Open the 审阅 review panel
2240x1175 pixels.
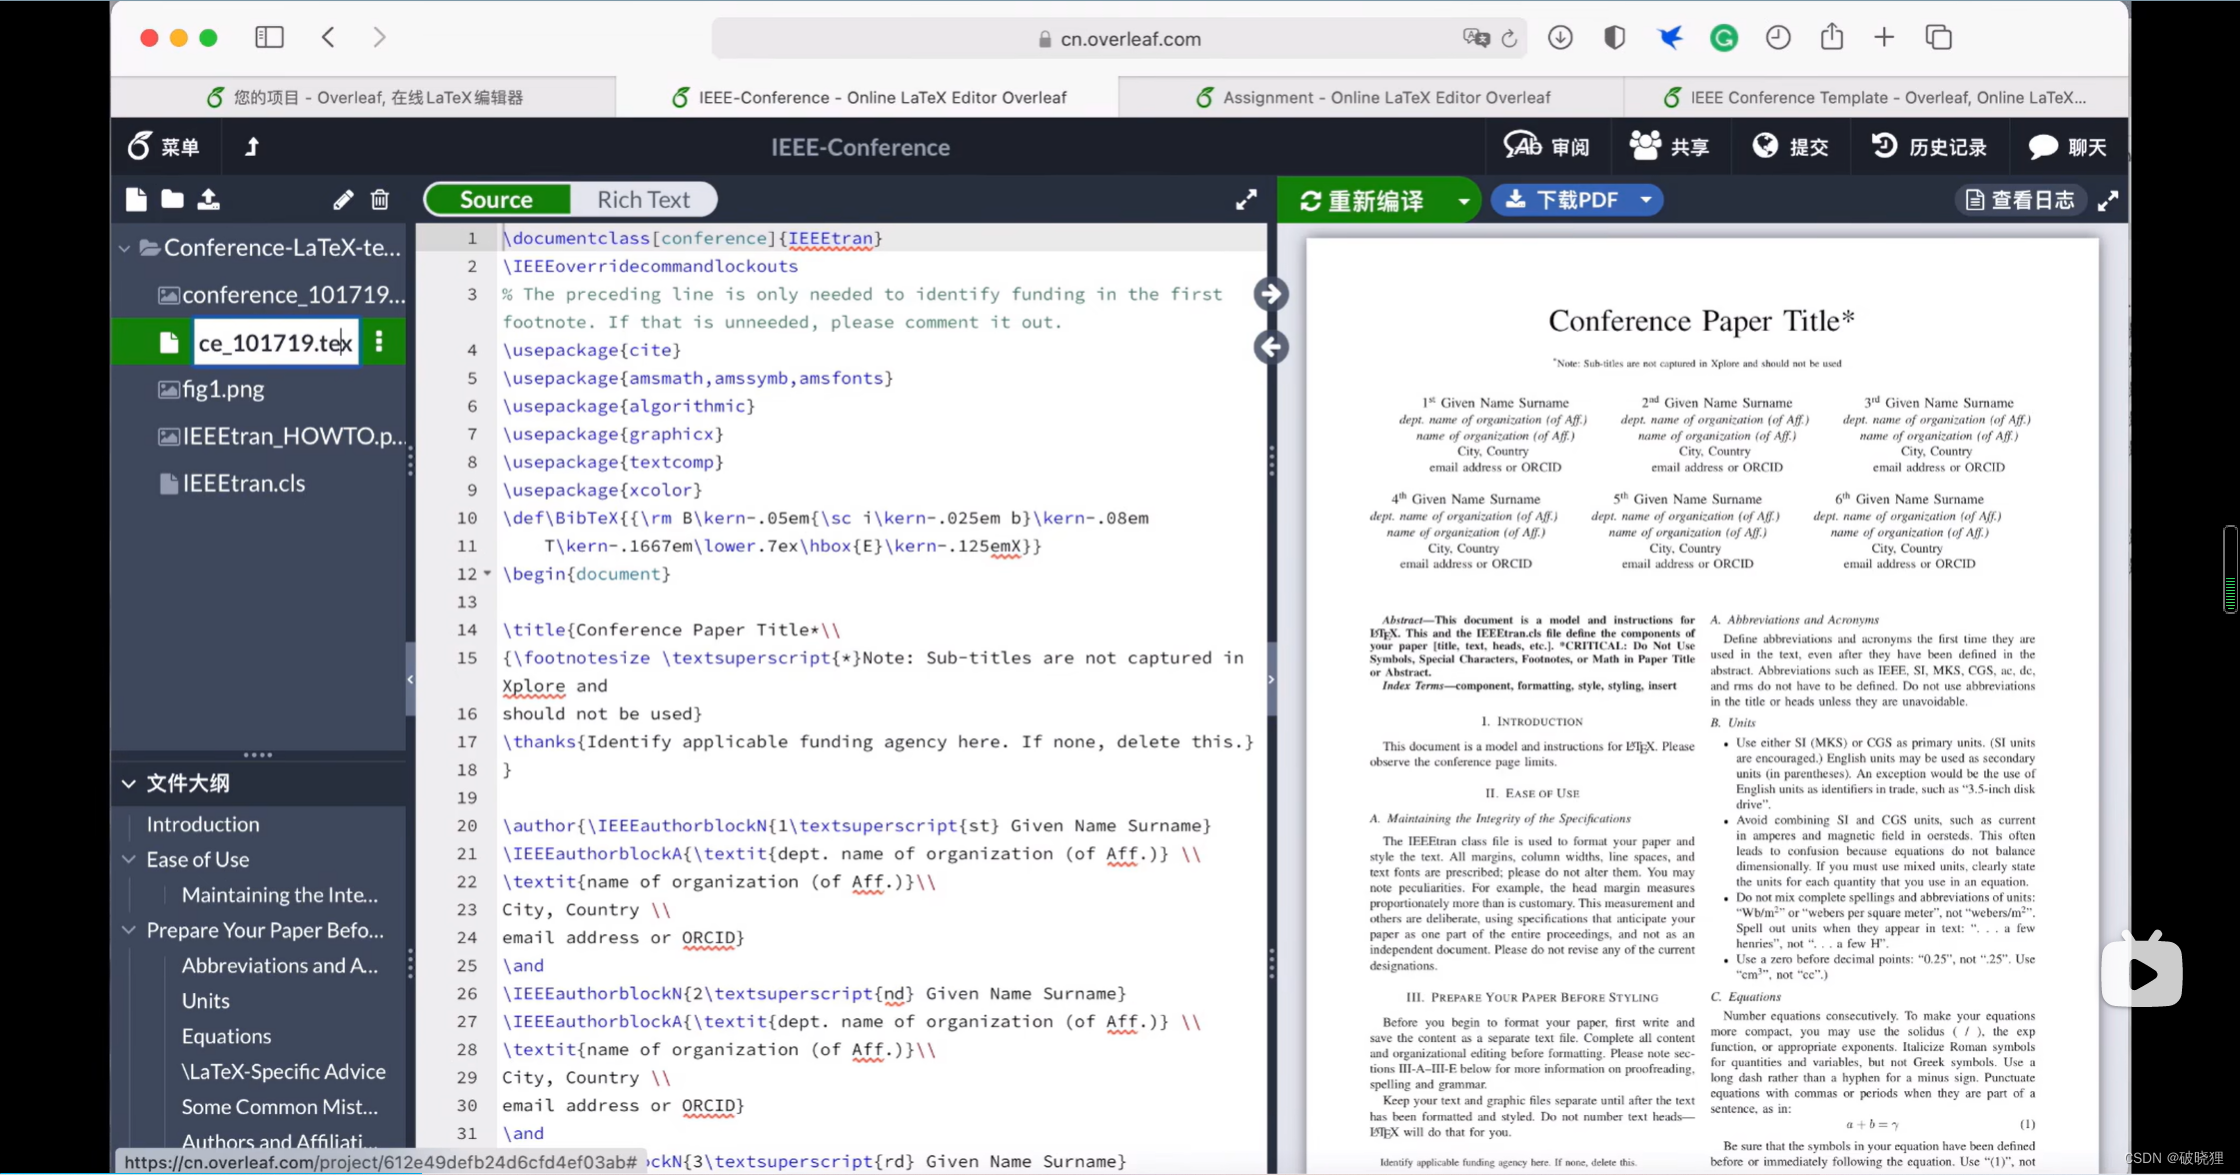pos(1547,146)
